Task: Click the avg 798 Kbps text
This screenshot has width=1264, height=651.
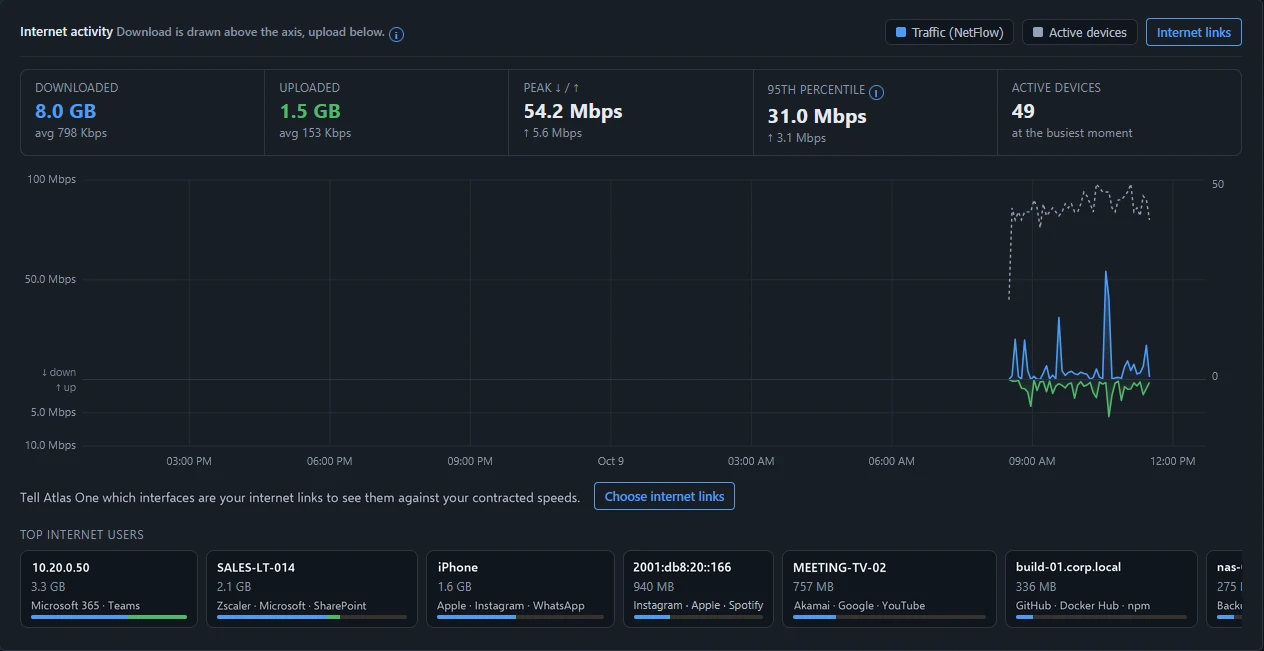Action: pyautogui.click(x=71, y=133)
